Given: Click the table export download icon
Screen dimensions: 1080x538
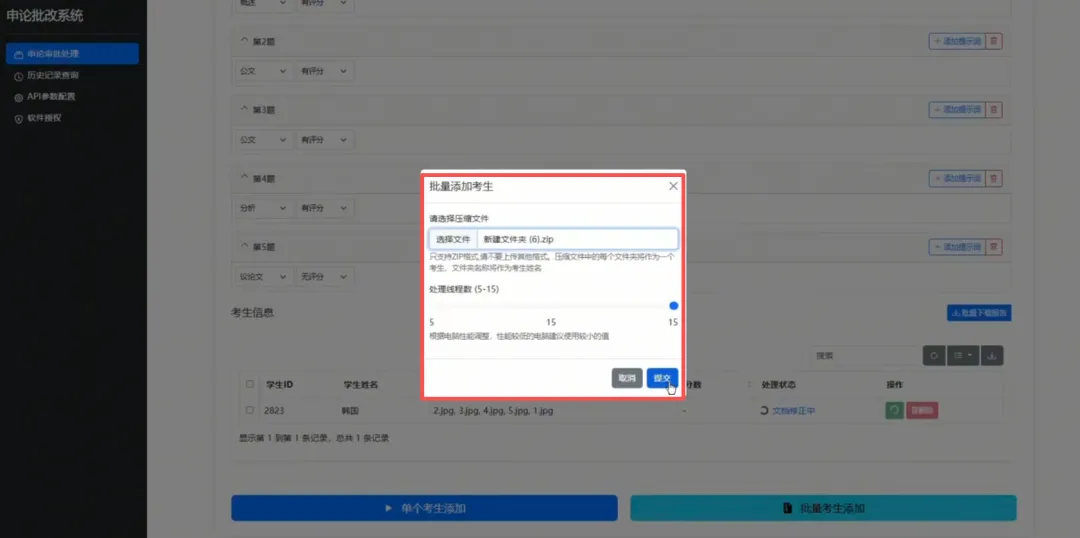Looking at the screenshot, I should (x=992, y=356).
